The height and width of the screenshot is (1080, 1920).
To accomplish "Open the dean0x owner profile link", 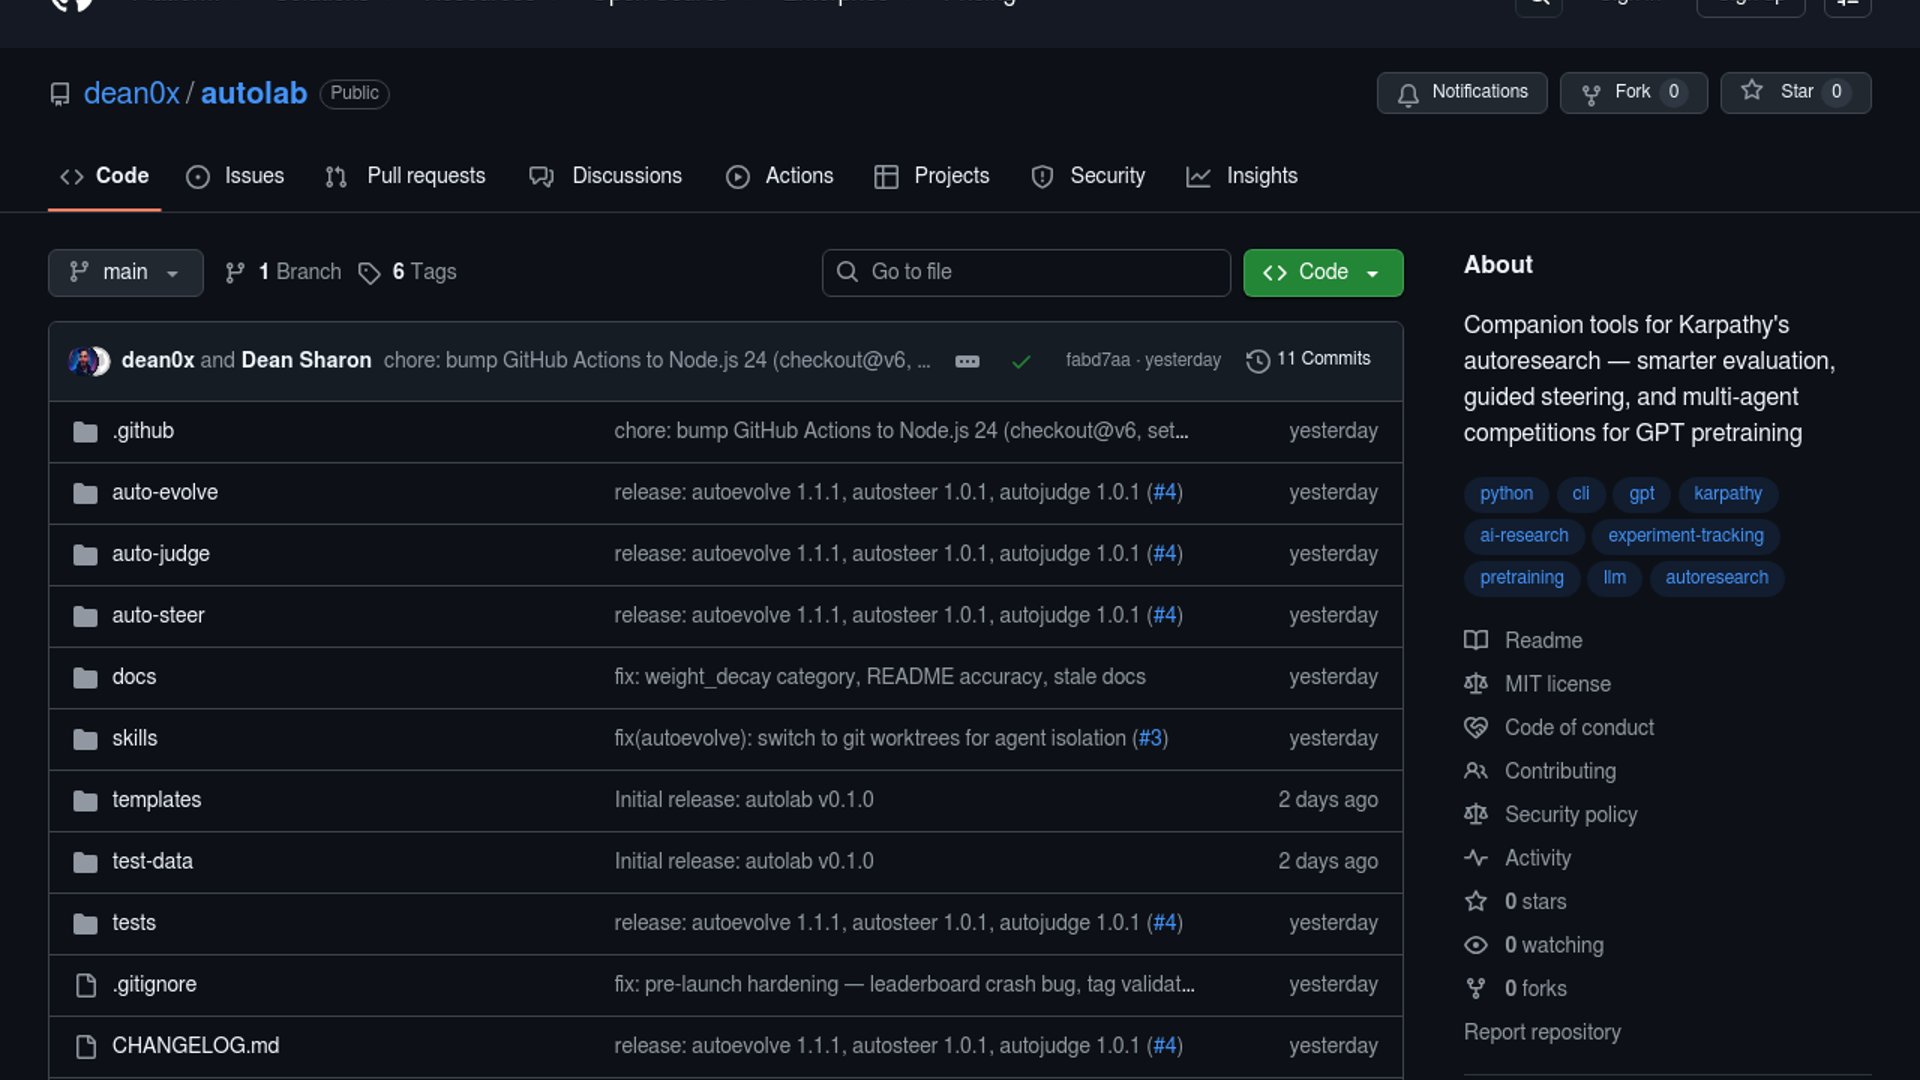I will coord(131,93).
